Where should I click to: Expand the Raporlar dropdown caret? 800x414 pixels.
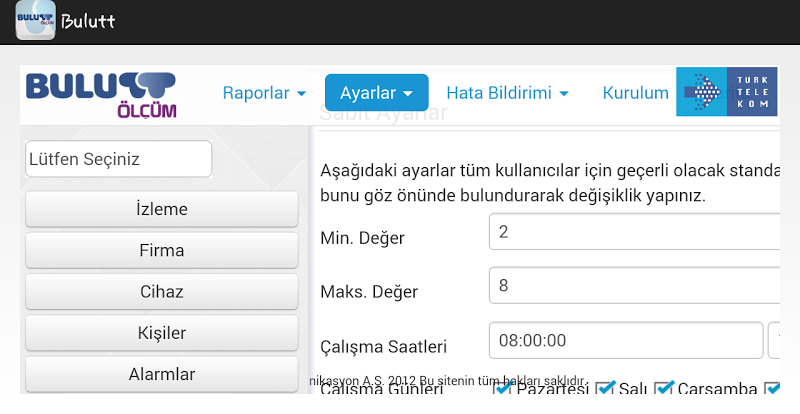pos(302,94)
